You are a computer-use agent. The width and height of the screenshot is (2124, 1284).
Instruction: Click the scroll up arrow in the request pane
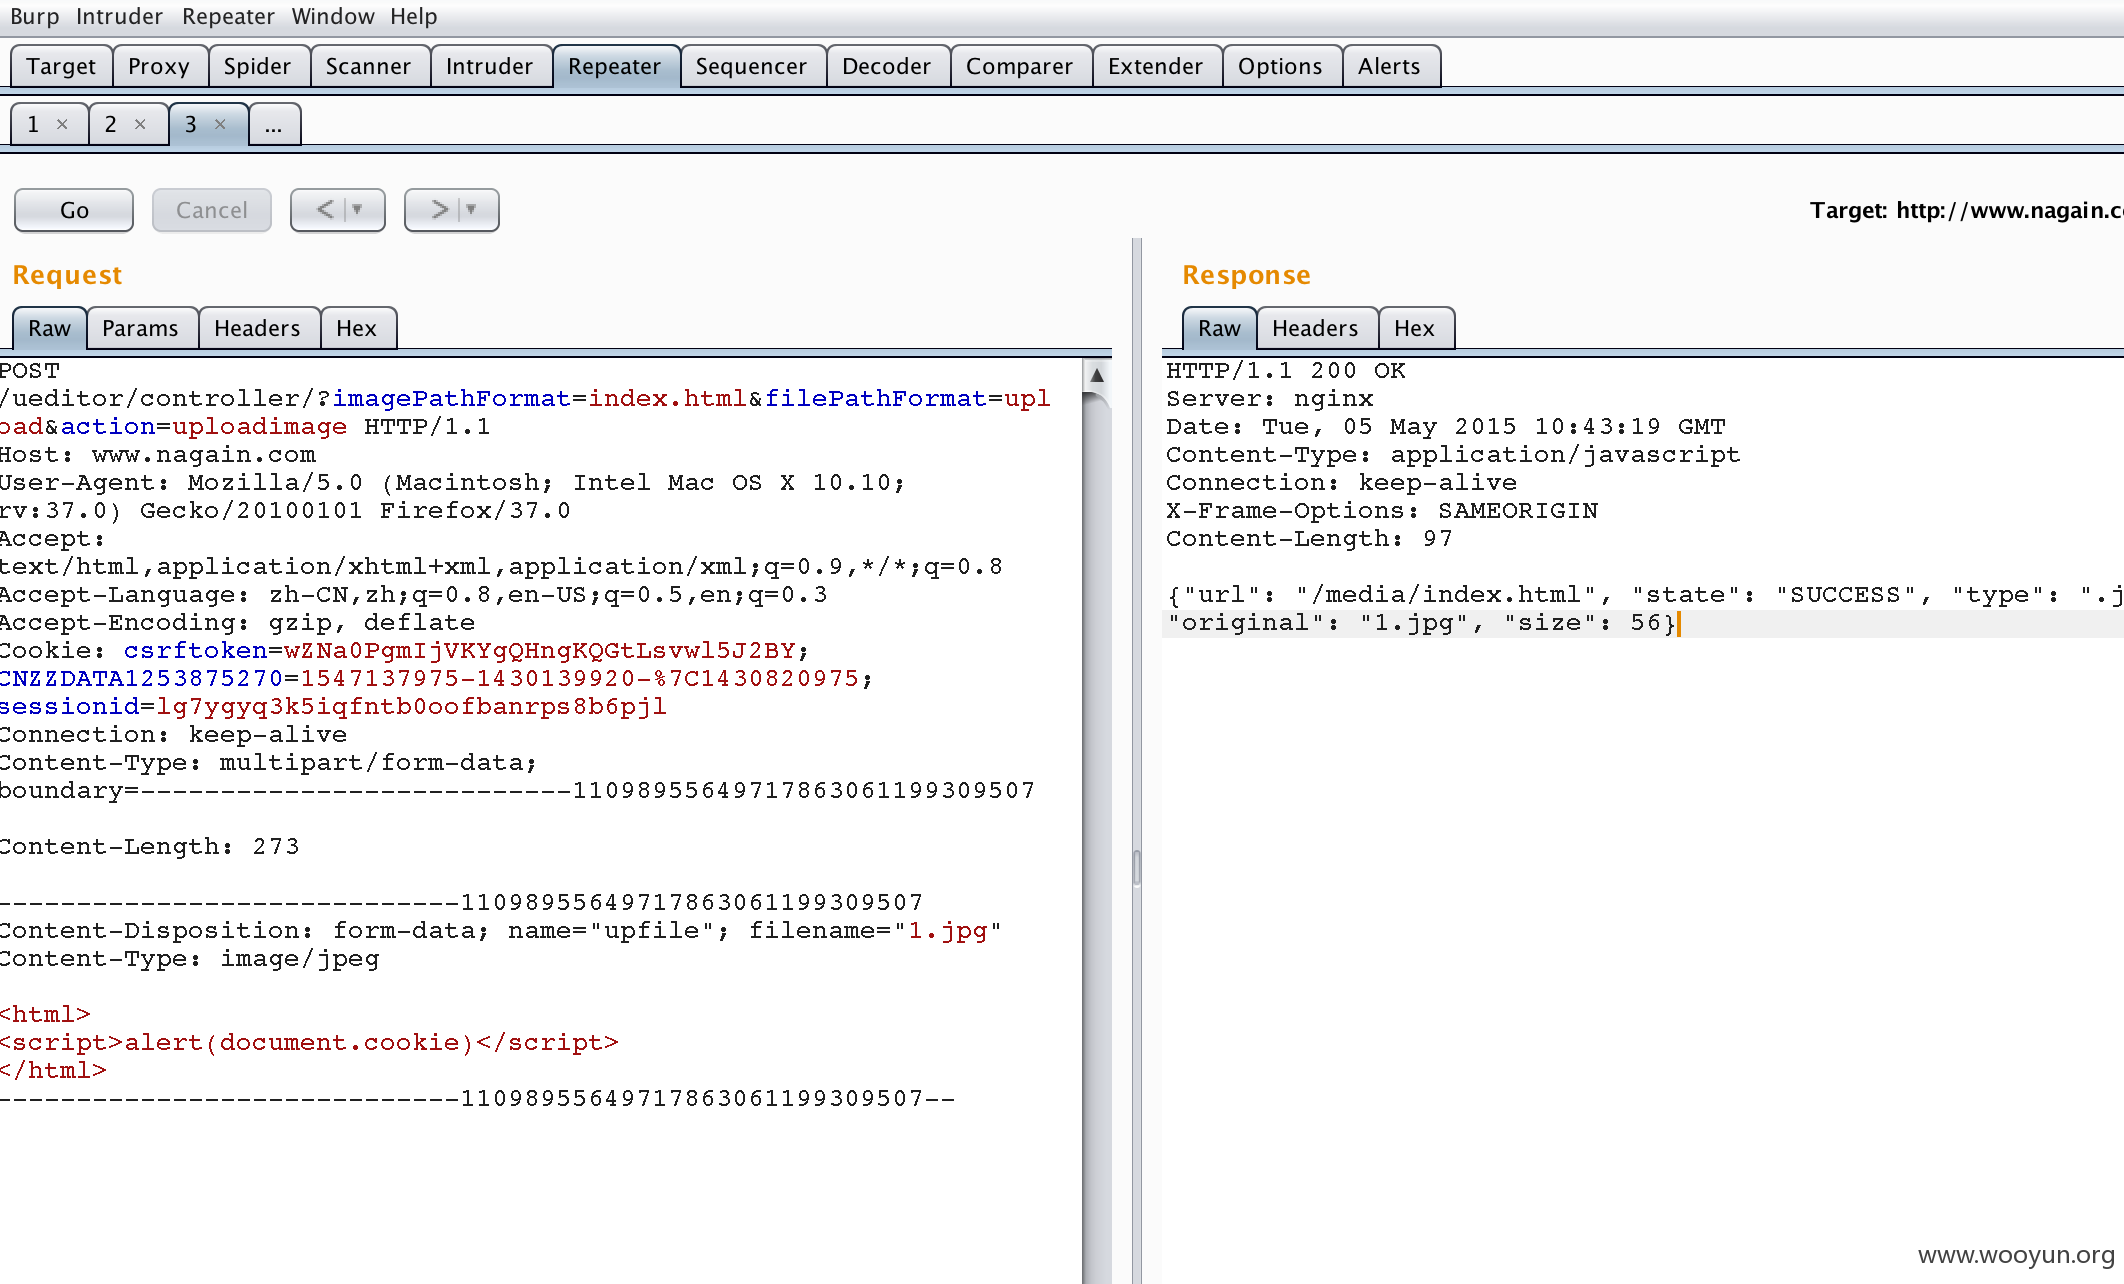[x=1097, y=375]
